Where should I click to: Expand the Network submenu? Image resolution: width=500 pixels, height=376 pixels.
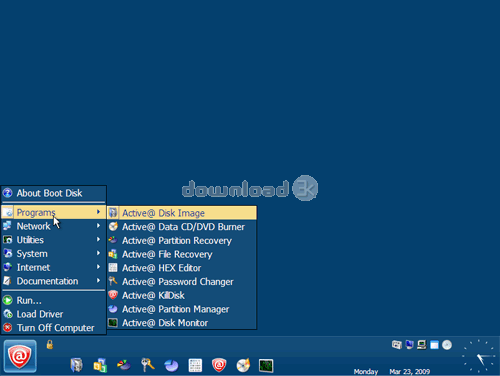click(x=53, y=226)
